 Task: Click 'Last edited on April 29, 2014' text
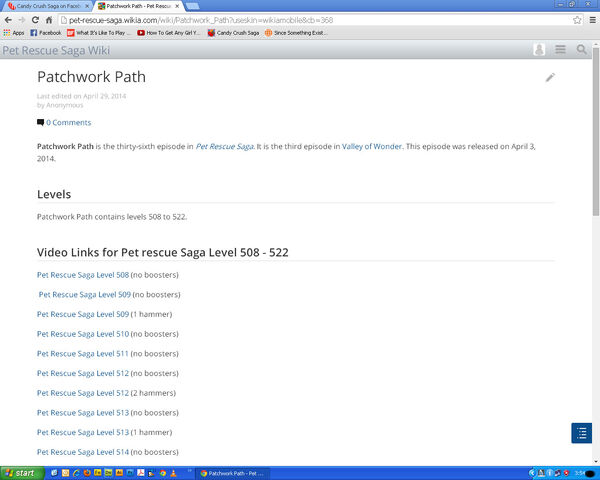click(82, 96)
